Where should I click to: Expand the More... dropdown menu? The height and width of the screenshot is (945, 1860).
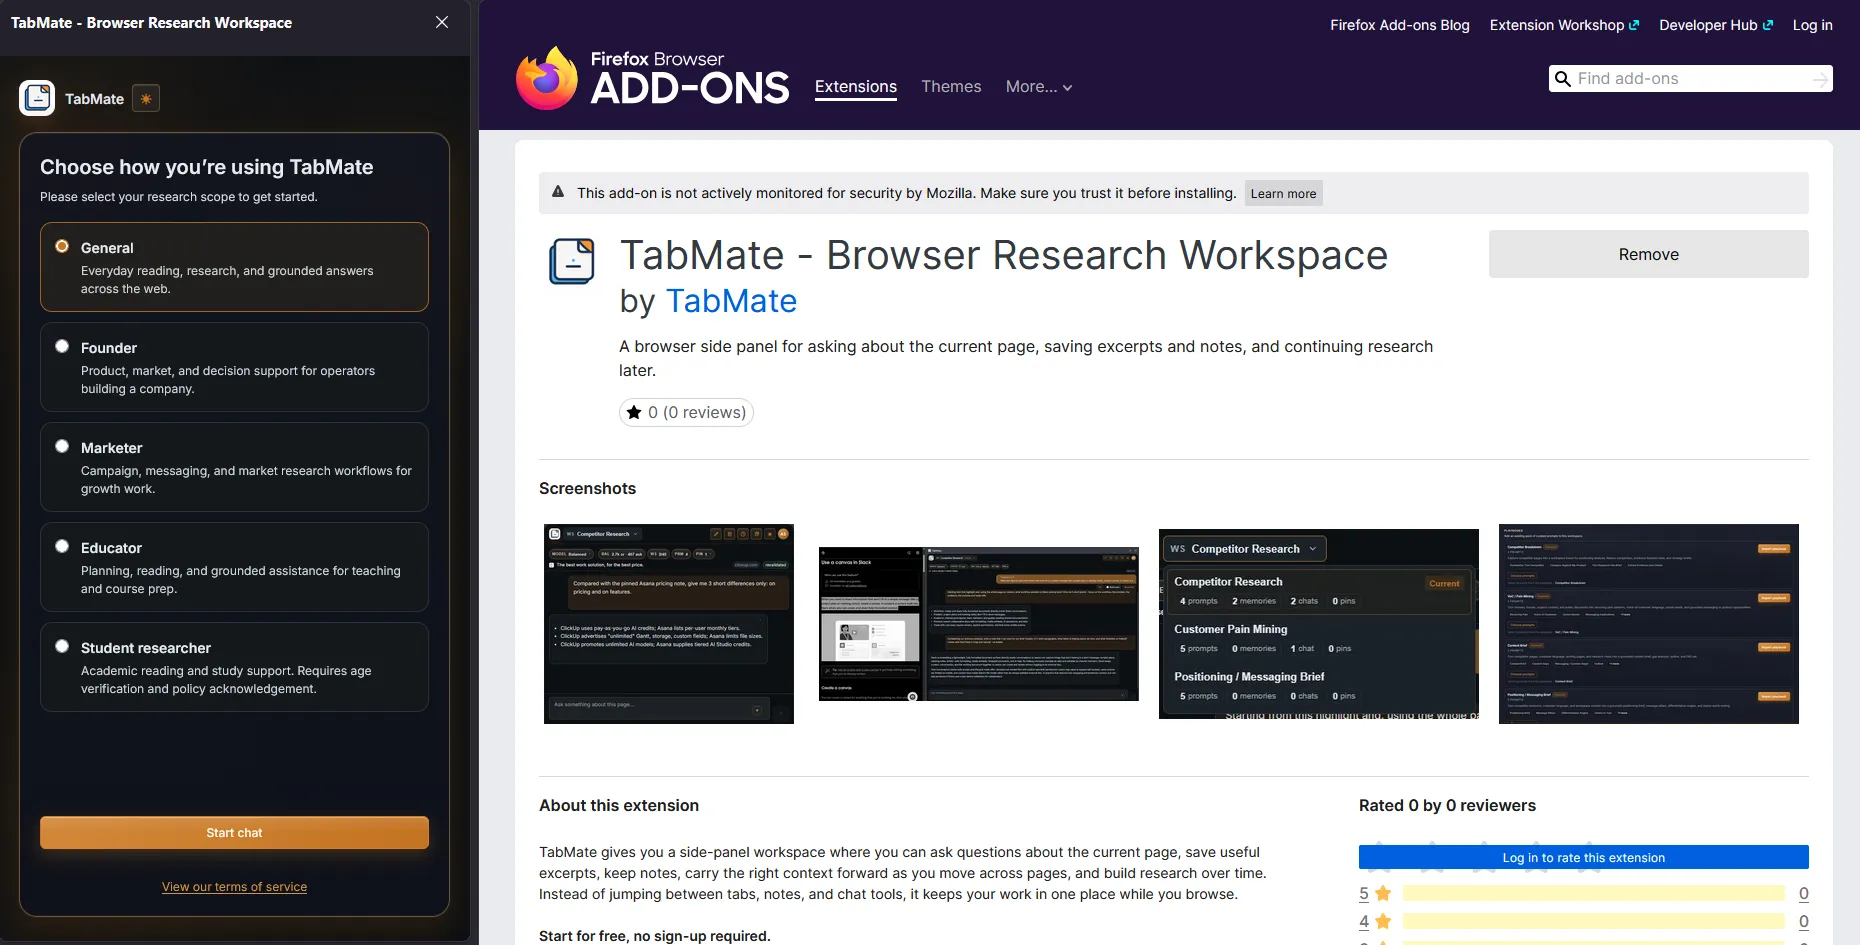pos(1039,87)
